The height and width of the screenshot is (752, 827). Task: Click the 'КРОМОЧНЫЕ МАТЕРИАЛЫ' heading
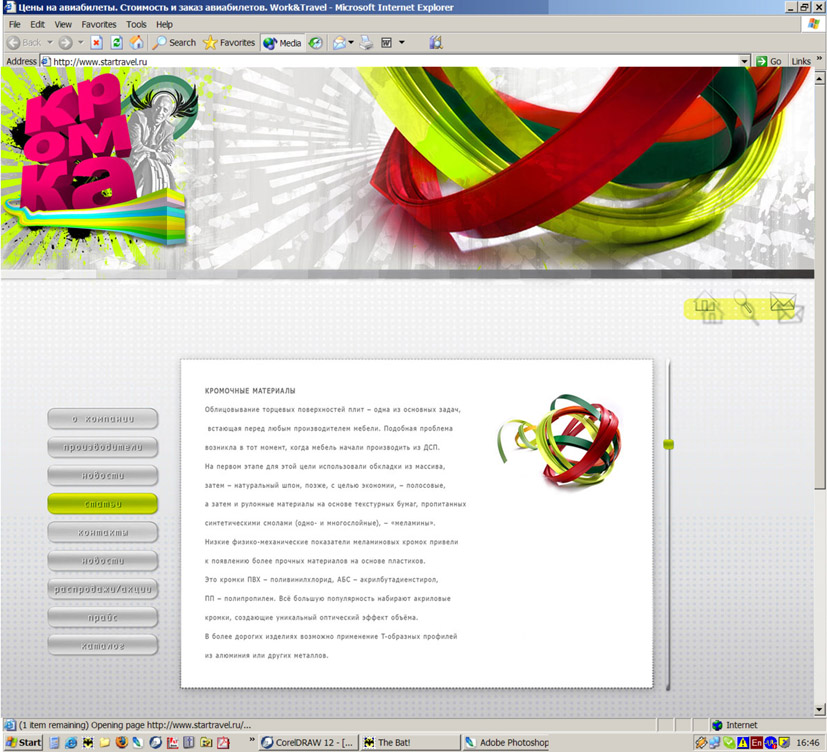250,391
